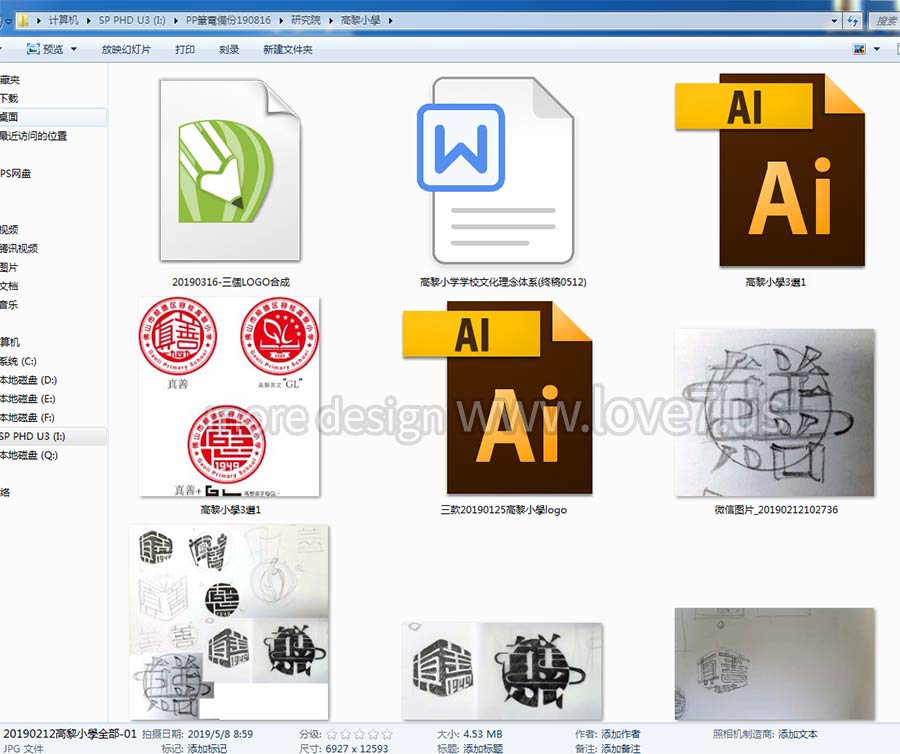The image size is (900, 754).
Task: Click 打印 print in the toolbar
Action: pos(185,50)
